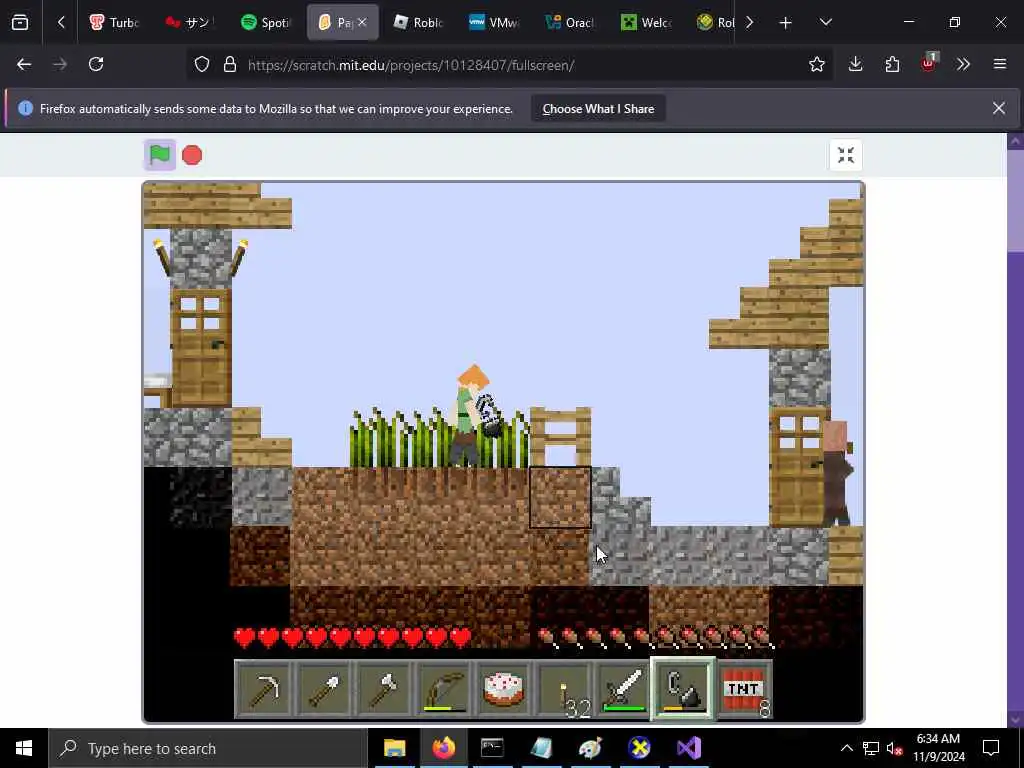
Task: Show hidden system tray icons chevron
Action: (846, 748)
